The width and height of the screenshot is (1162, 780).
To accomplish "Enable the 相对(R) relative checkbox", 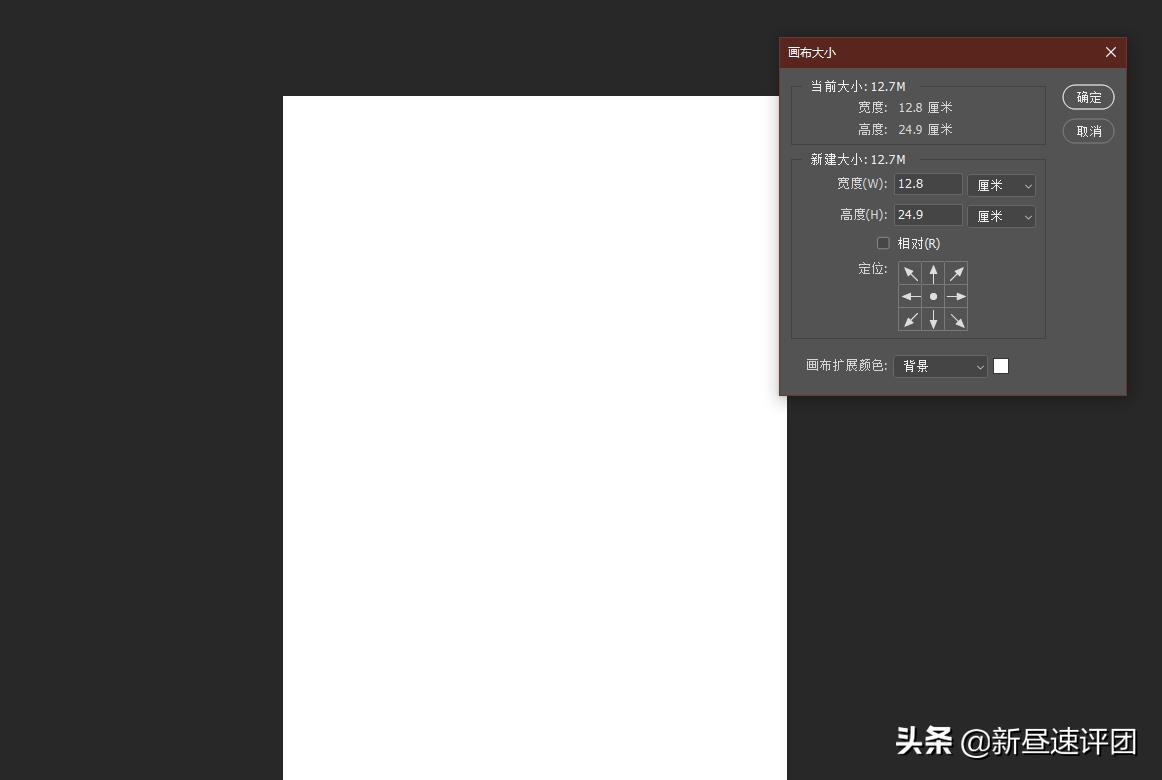I will coord(883,243).
